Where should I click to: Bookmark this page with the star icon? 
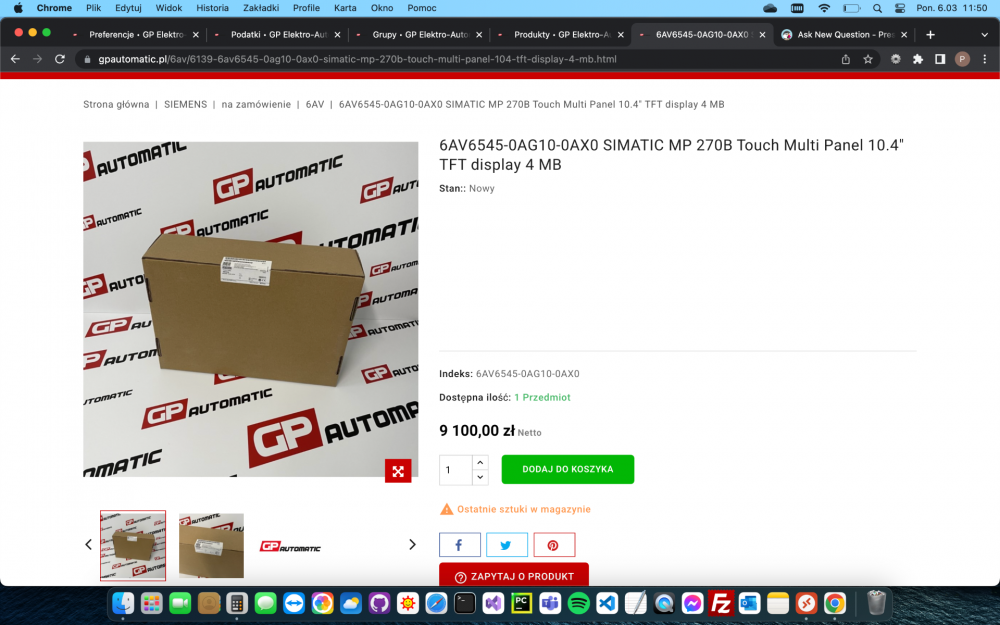[x=867, y=59]
